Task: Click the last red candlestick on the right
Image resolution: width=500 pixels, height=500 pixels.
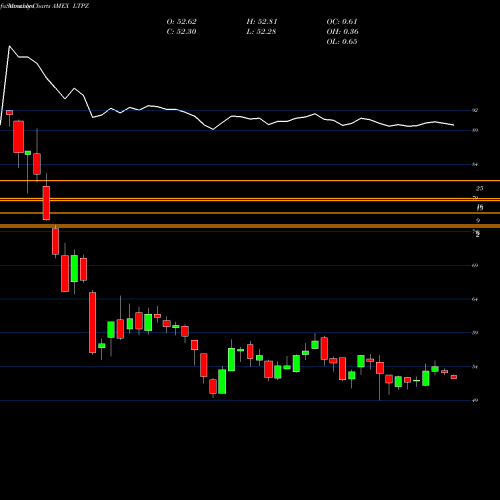Action: click(x=454, y=377)
